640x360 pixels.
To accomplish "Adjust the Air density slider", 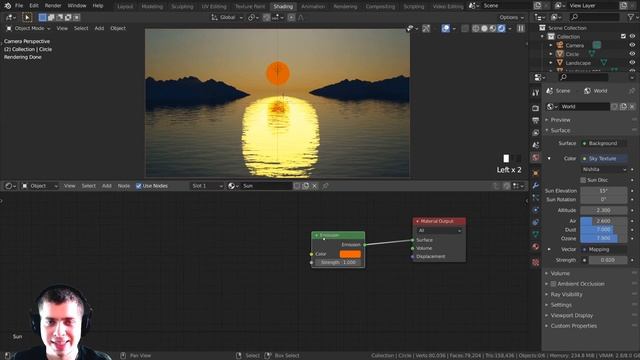I will [x=604, y=221].
